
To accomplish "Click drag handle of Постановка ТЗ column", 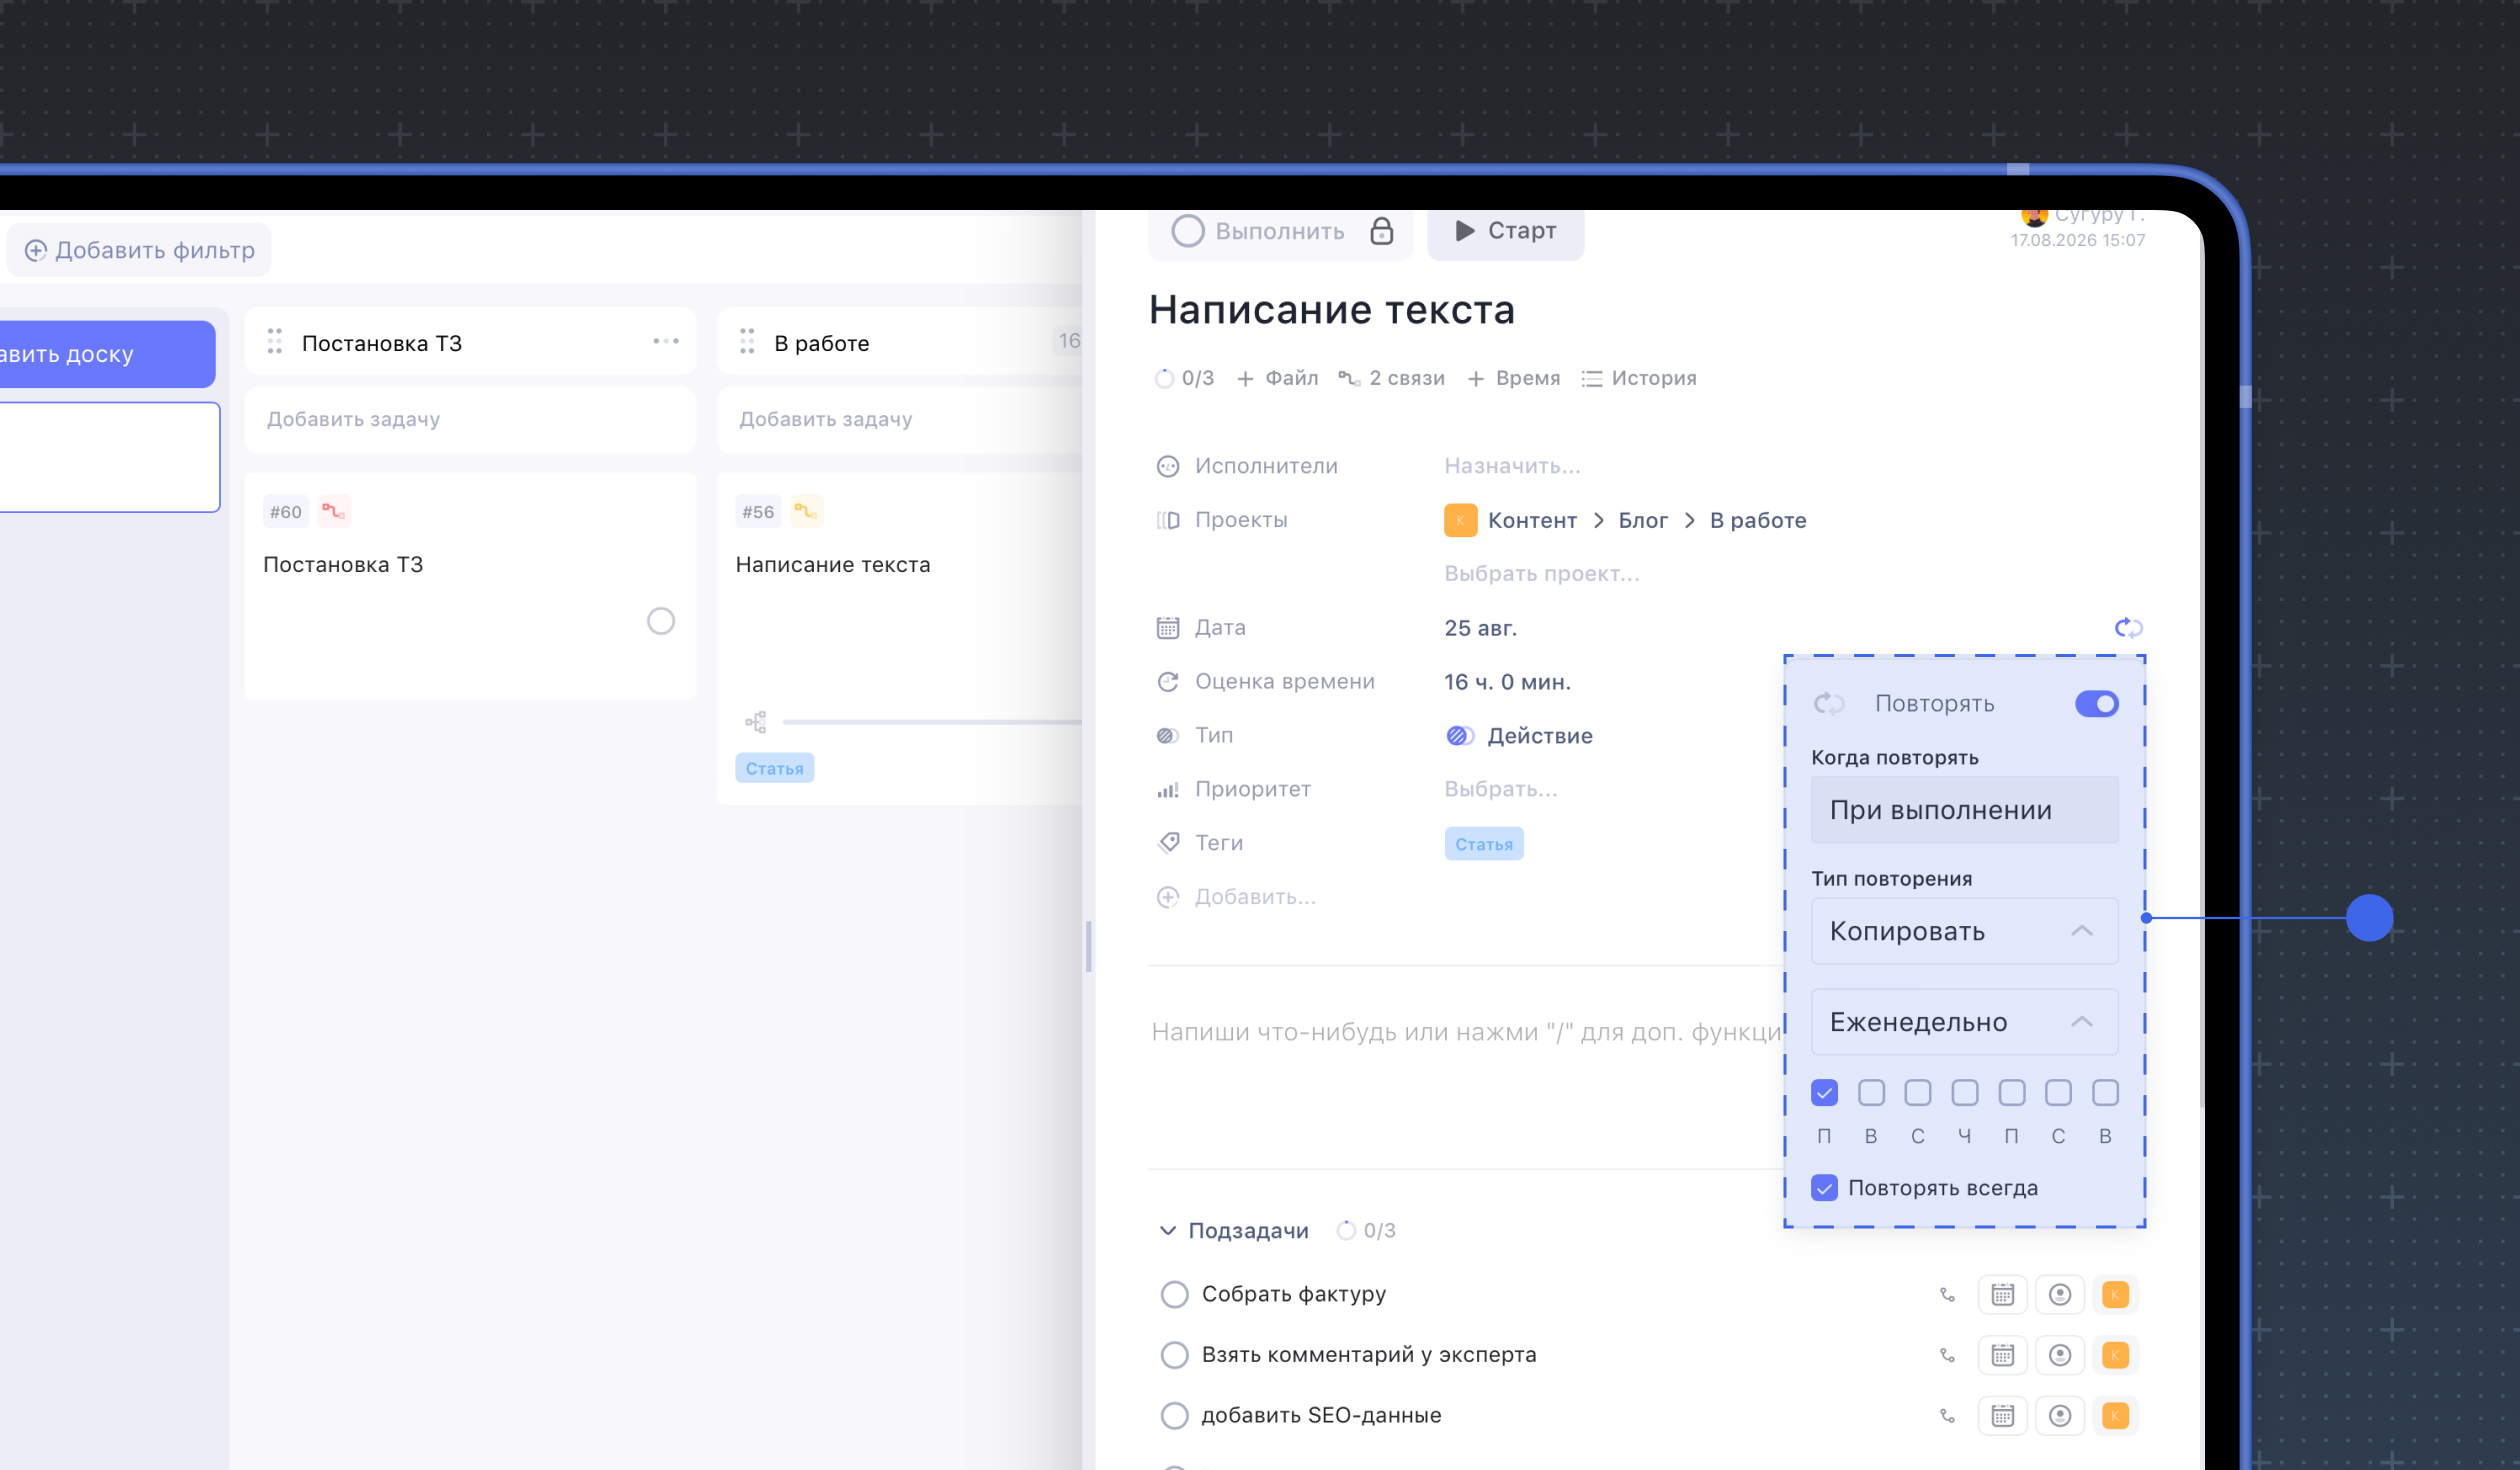I will (274, 342).
